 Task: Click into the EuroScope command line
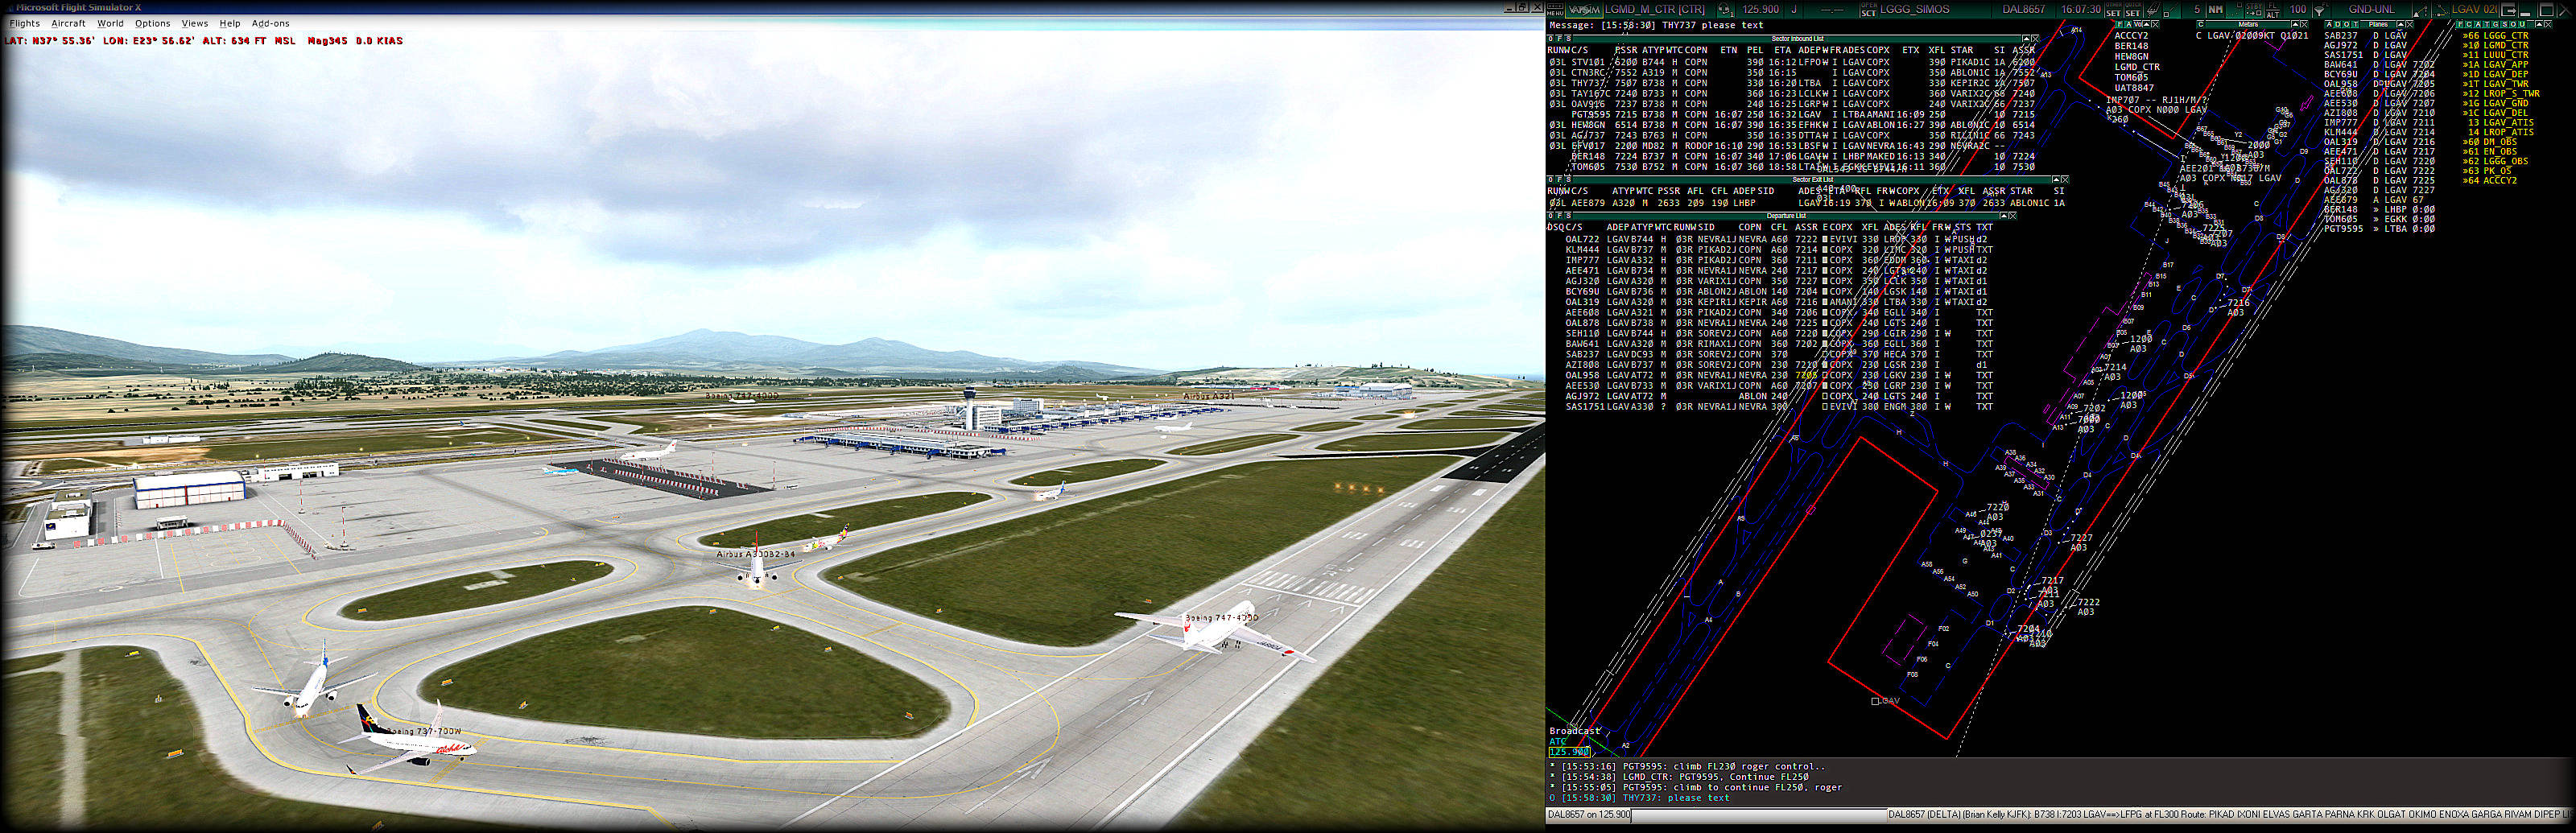pos(1758,815)
